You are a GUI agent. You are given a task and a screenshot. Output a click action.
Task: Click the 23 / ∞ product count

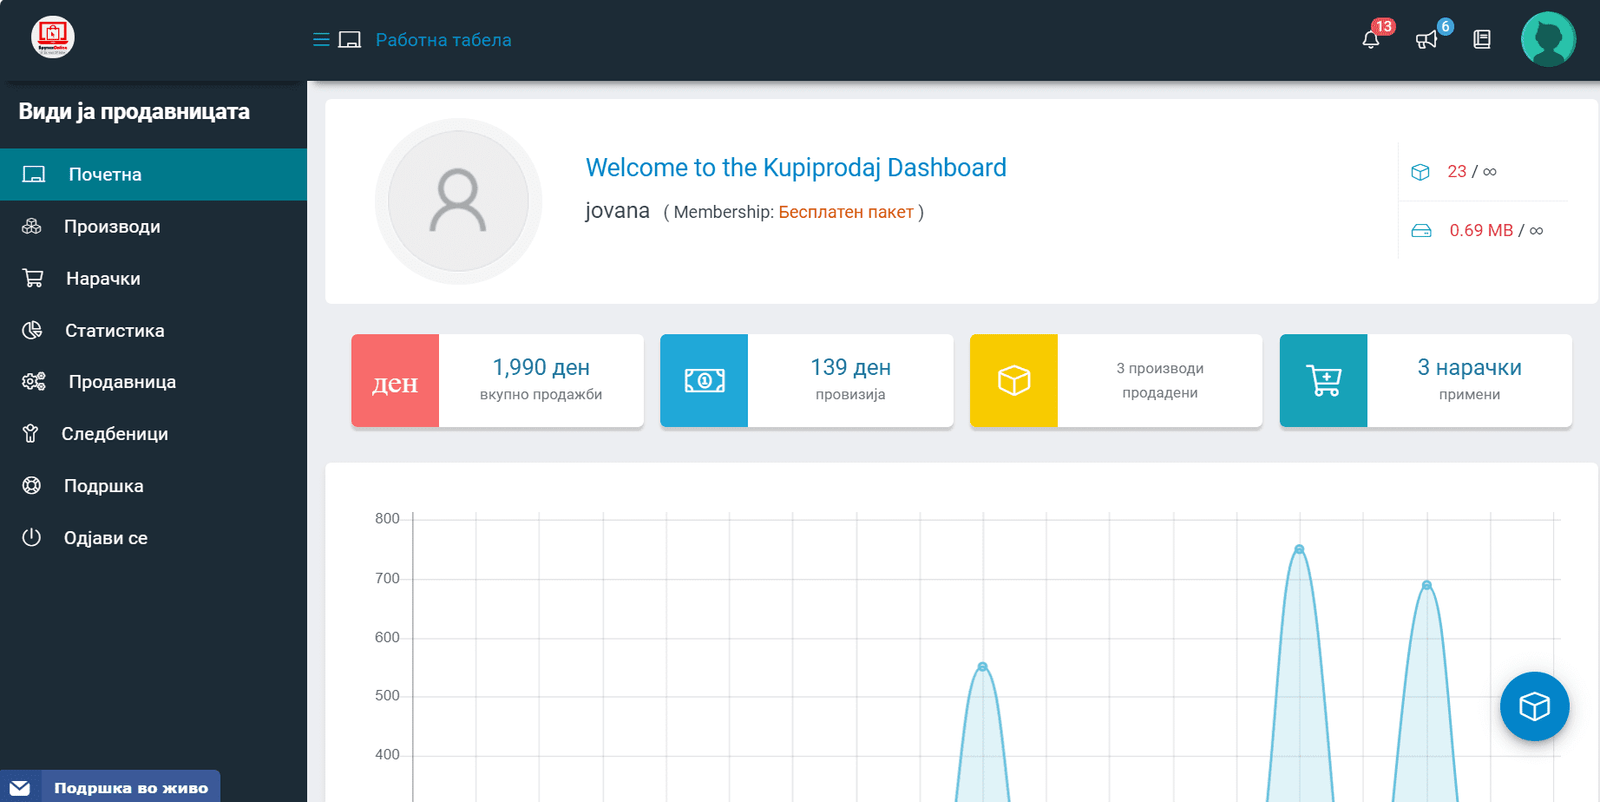tap(1472, 172)
